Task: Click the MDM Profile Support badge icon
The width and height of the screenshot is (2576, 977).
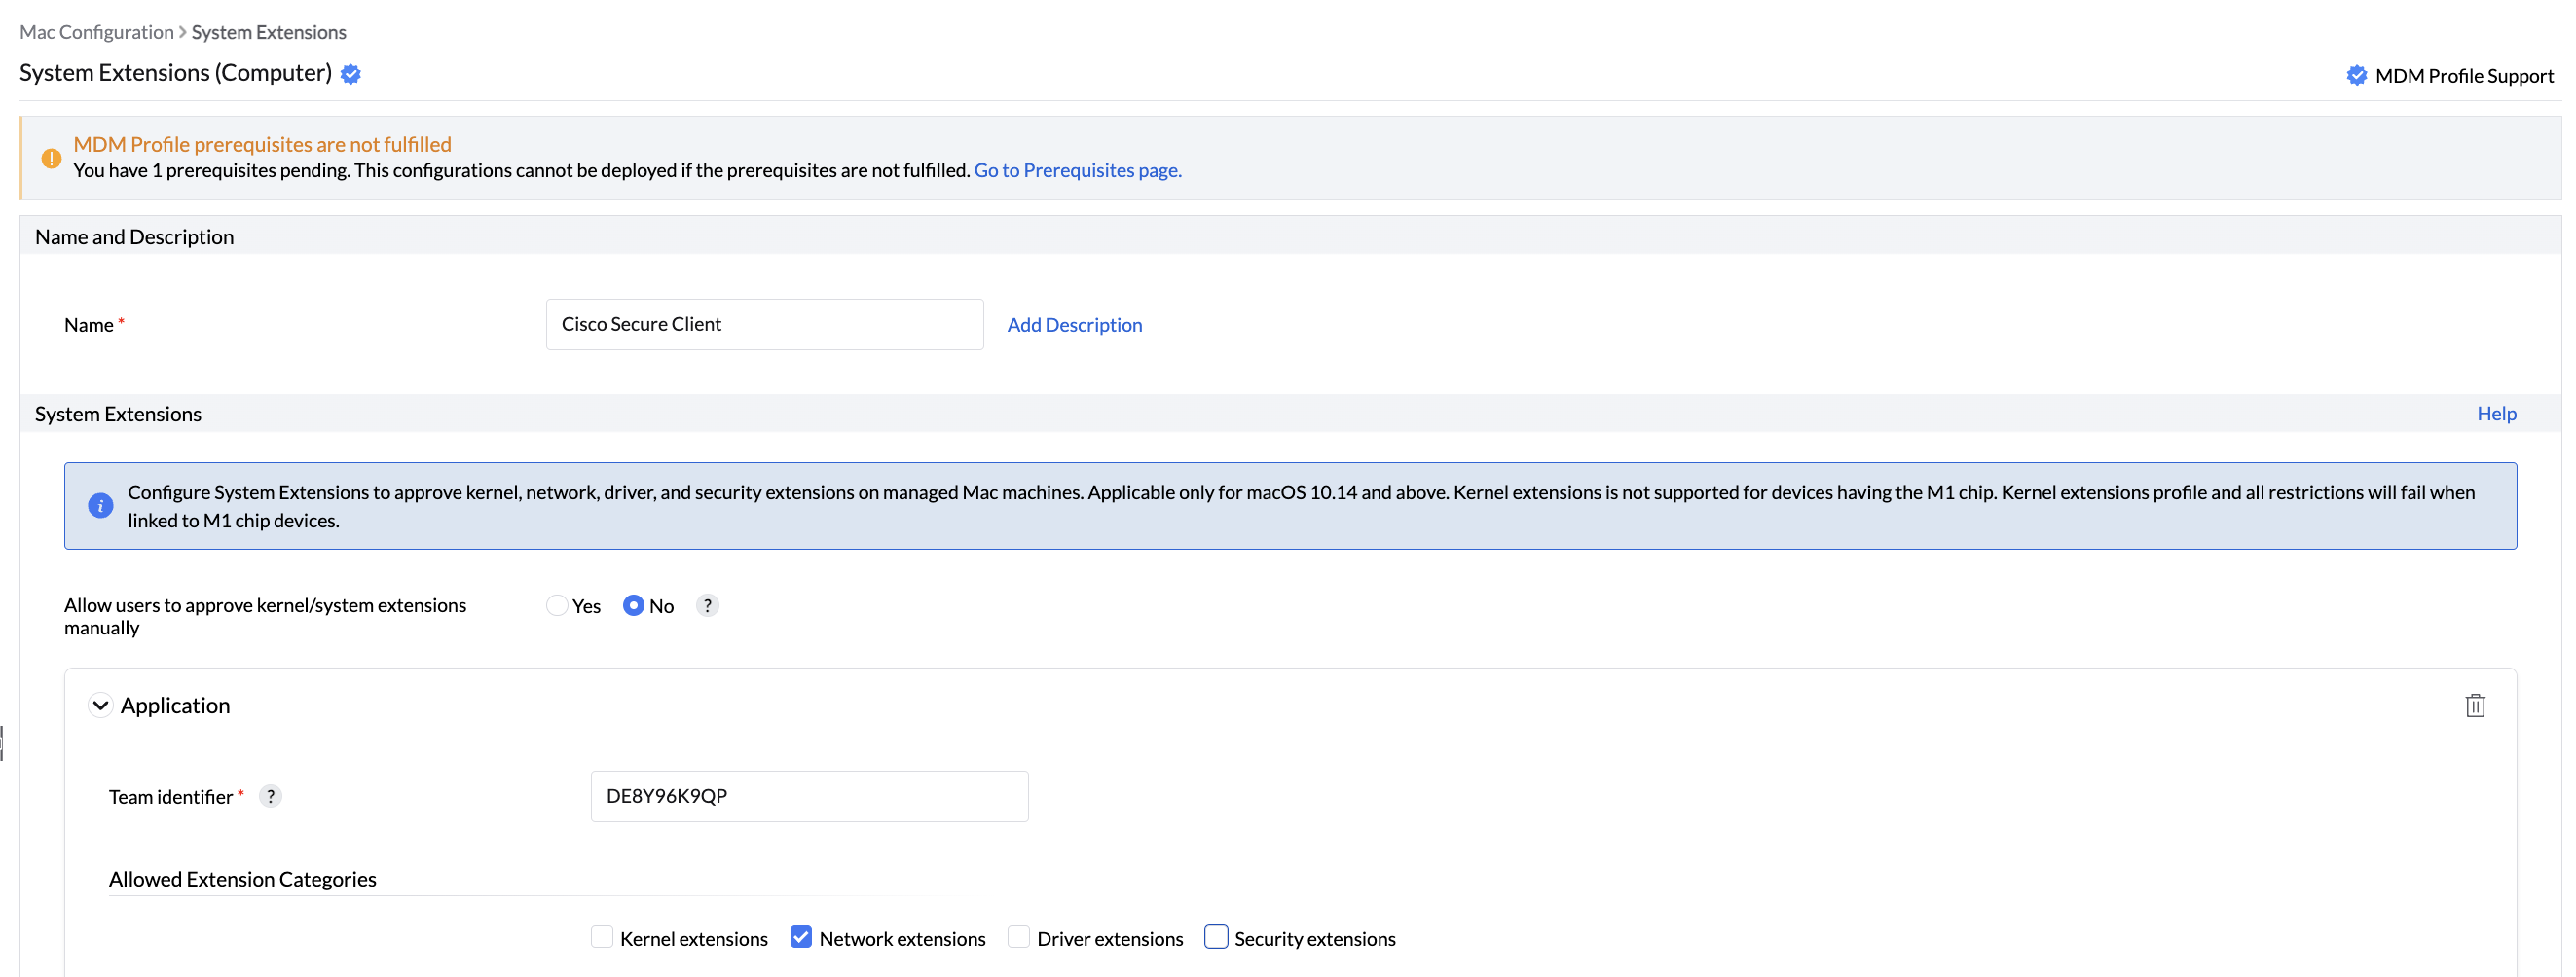Action: [x=2358, y=74]
